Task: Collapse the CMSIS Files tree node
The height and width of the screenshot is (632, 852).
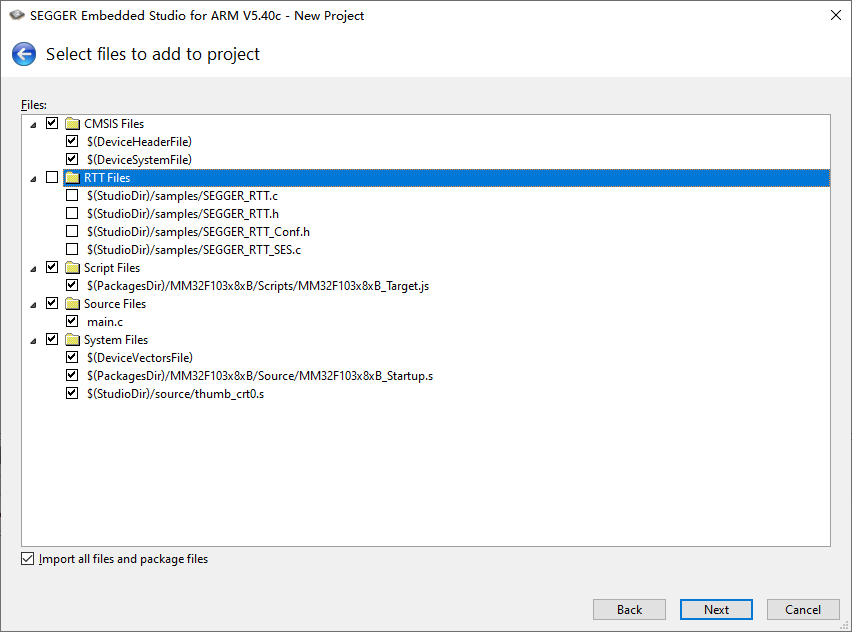Action: pyautogui.click(x=33, y=125)
